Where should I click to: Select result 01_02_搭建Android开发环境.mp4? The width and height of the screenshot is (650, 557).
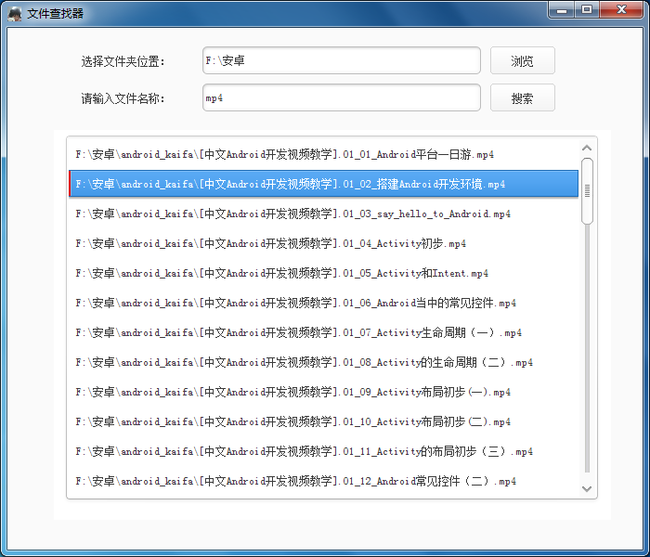323,184
